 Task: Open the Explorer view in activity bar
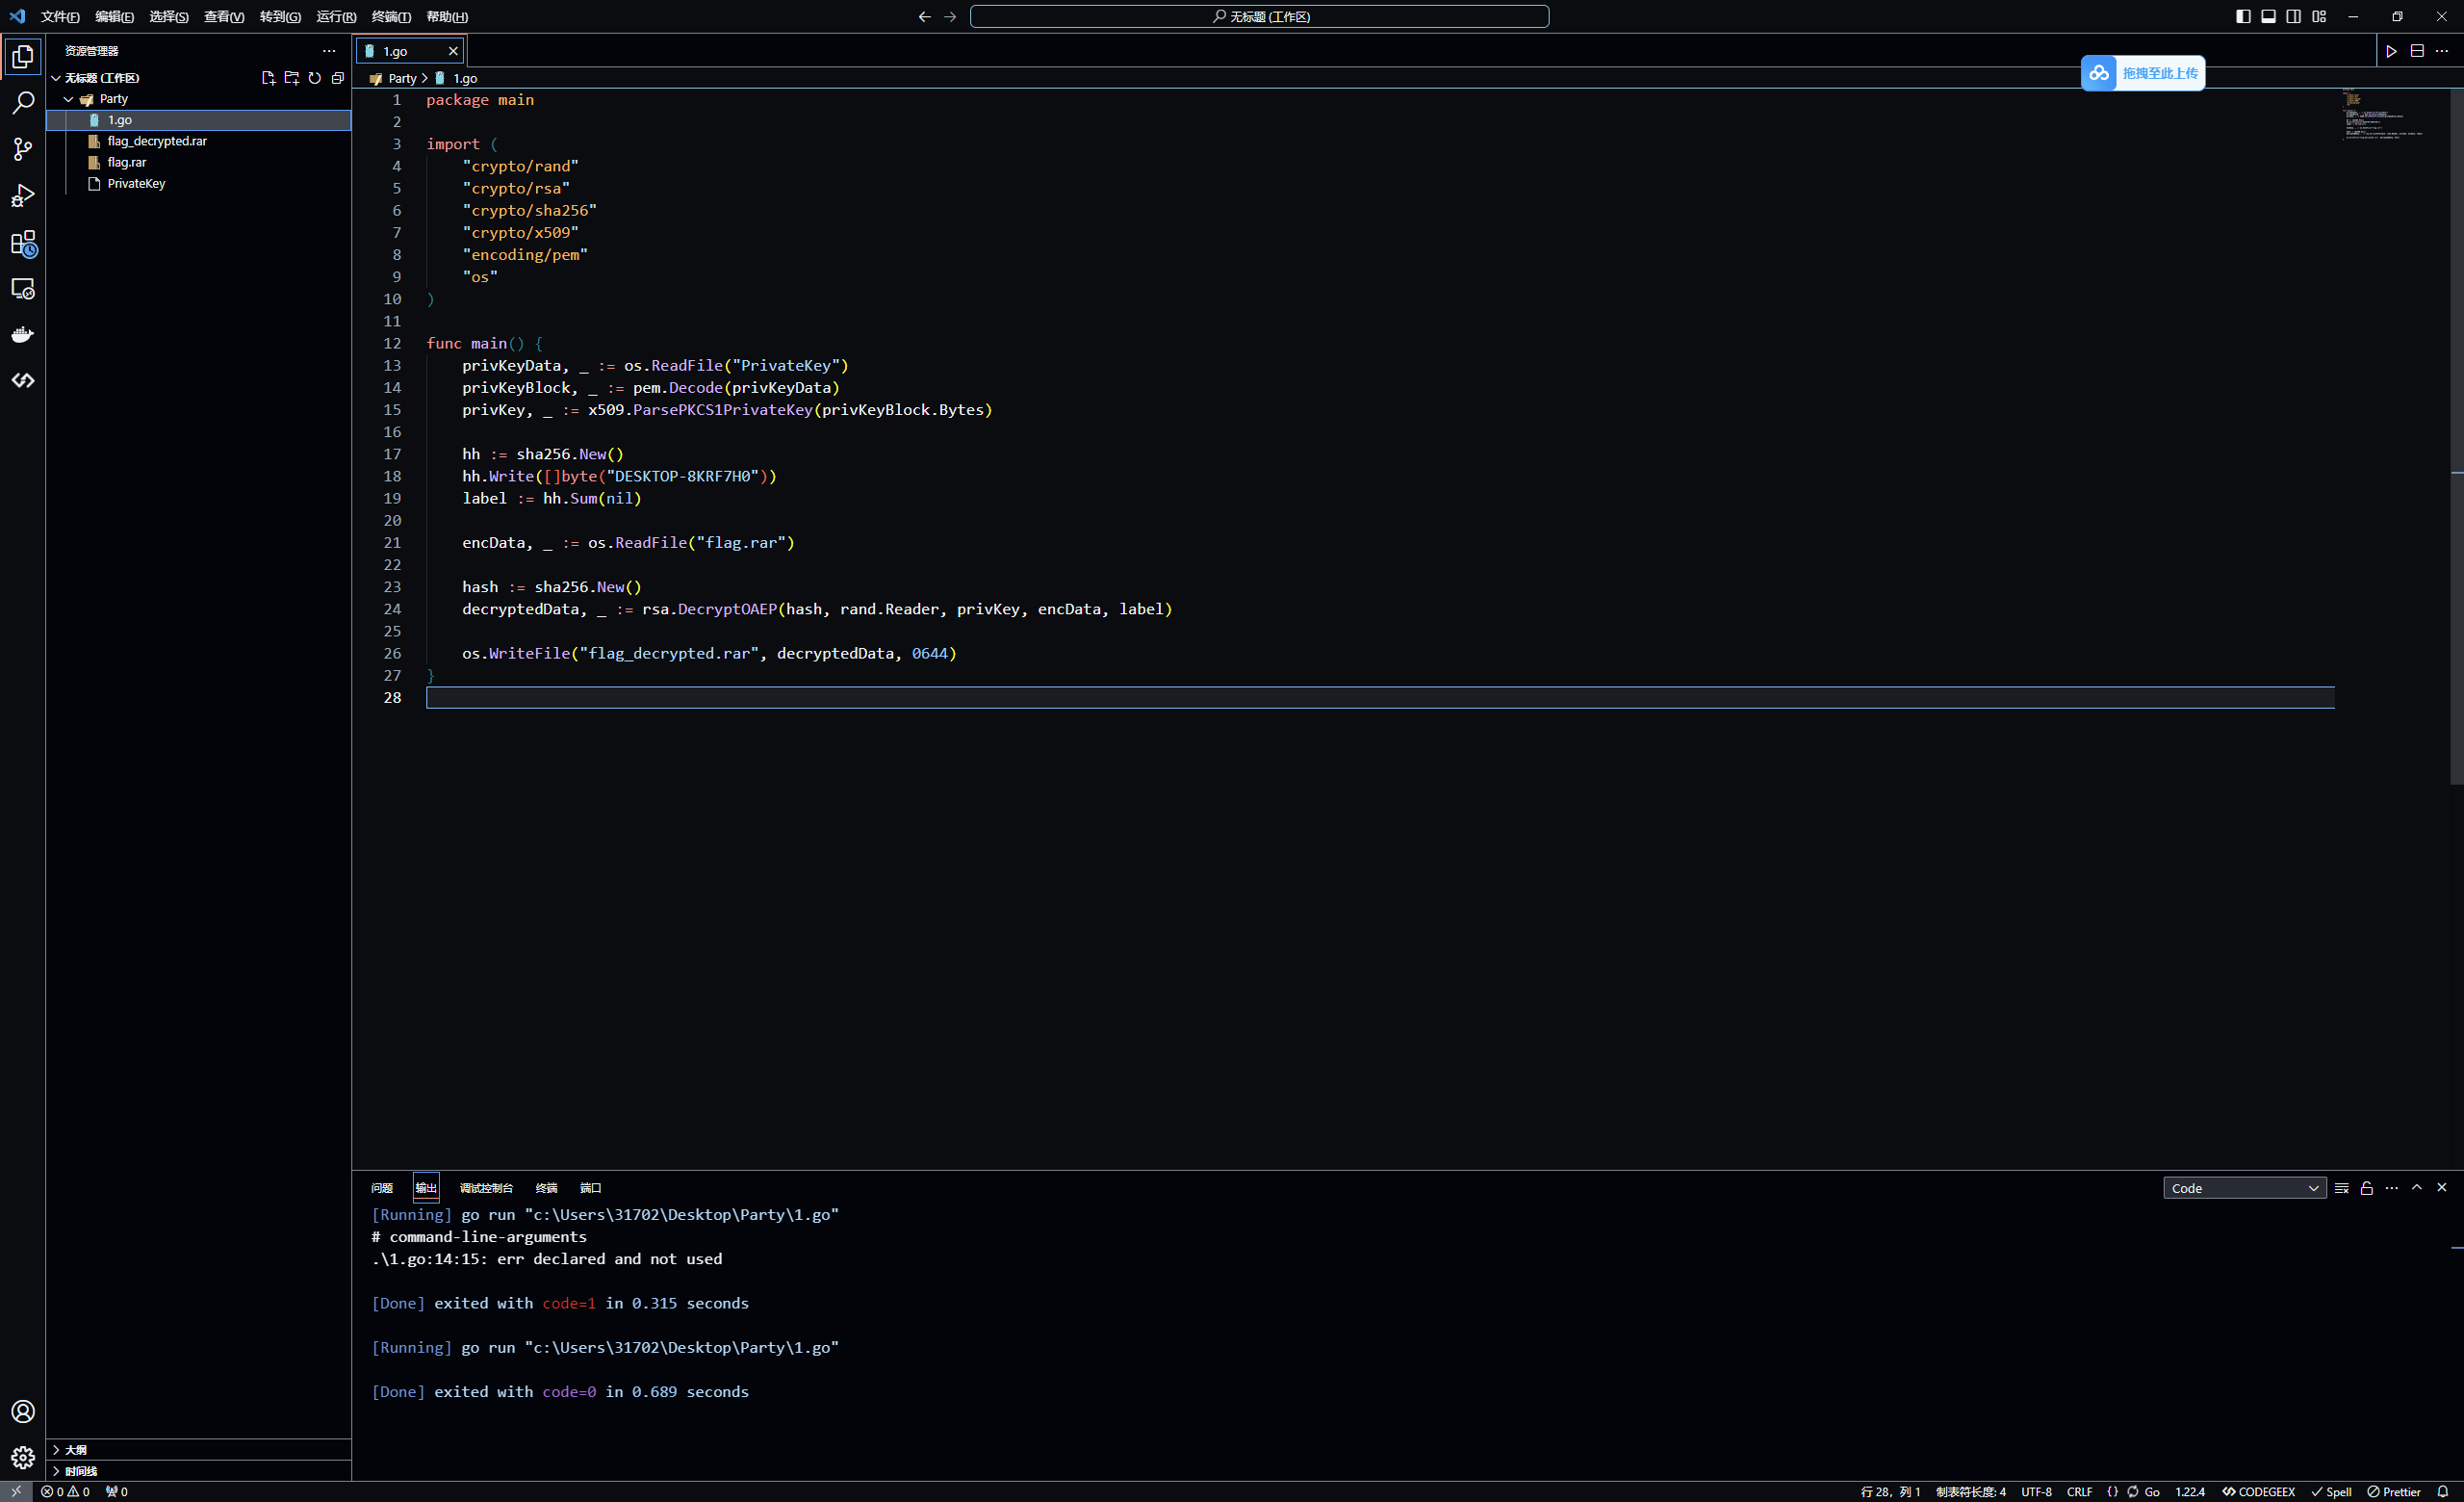pos(23,57)
